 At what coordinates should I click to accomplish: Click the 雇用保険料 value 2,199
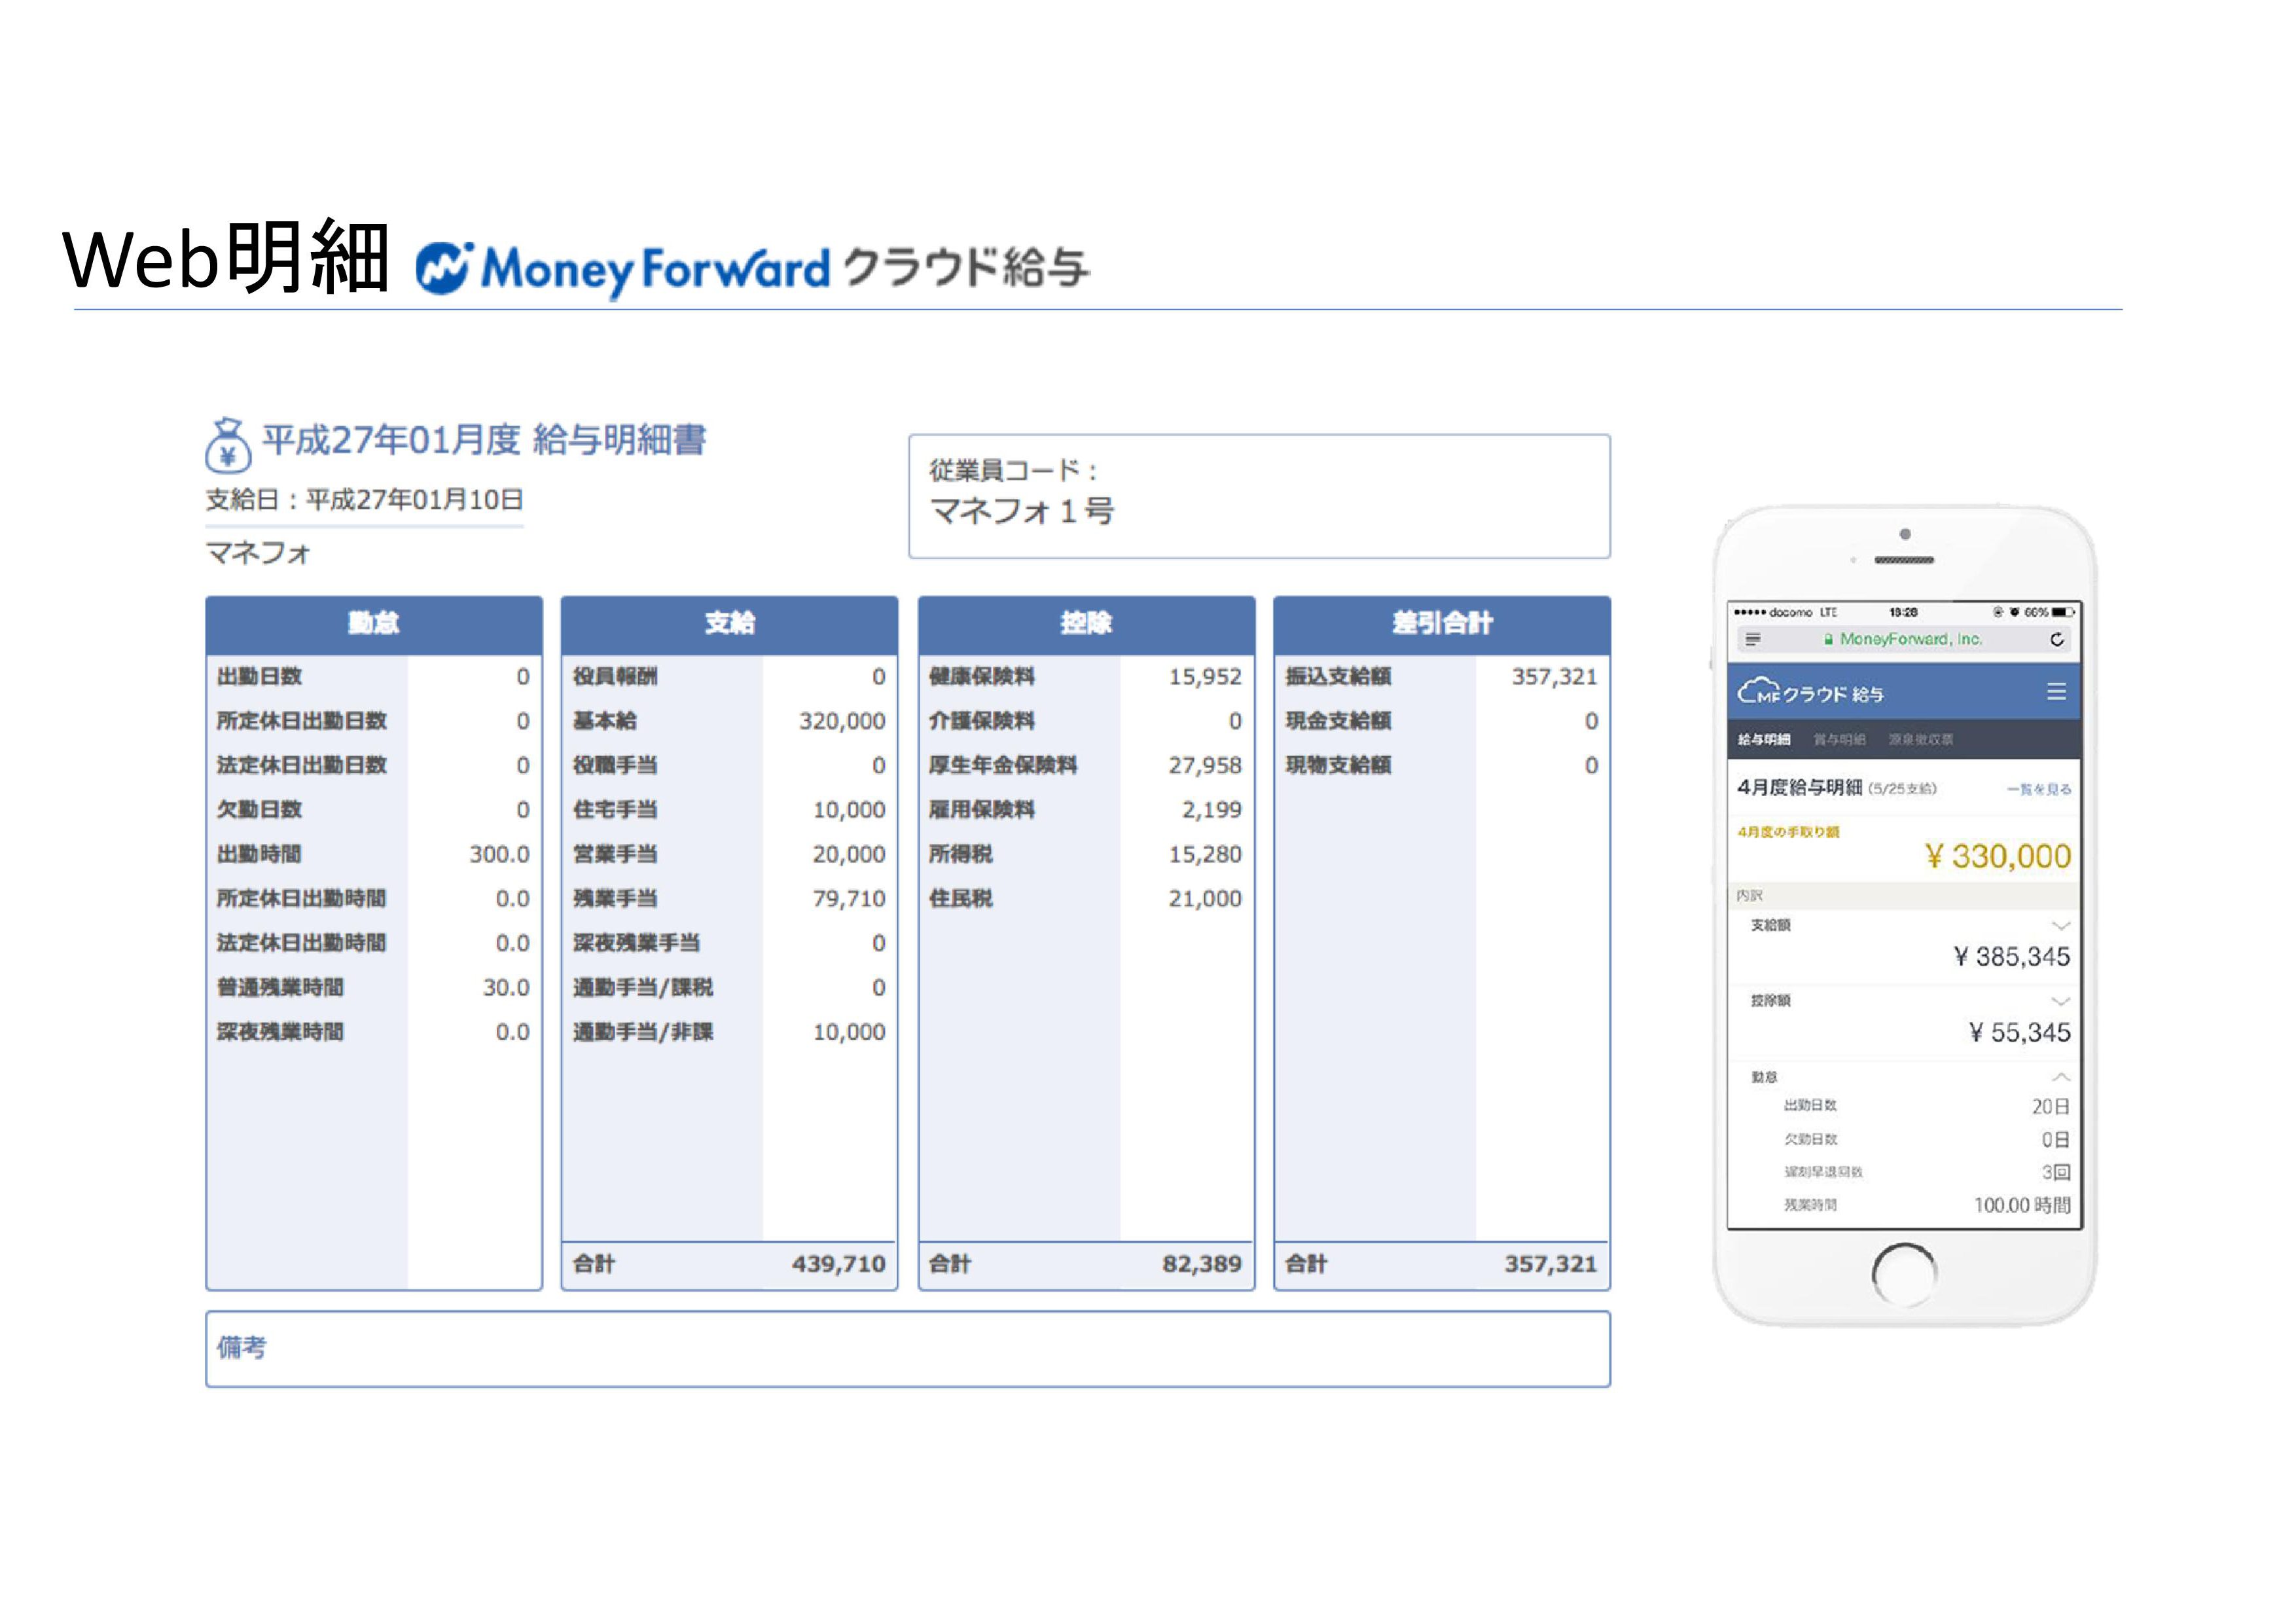click(1212, 810)
